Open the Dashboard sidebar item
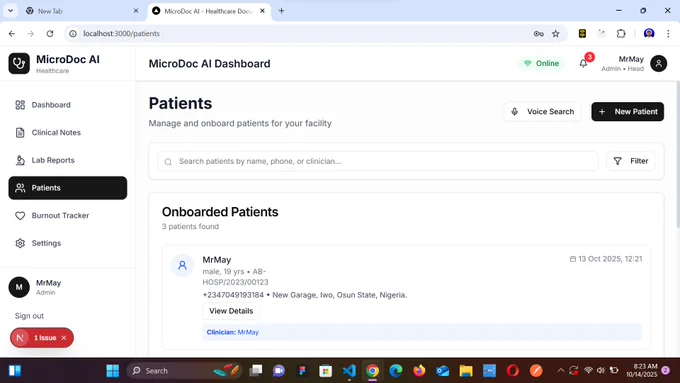 coord(68,105)
